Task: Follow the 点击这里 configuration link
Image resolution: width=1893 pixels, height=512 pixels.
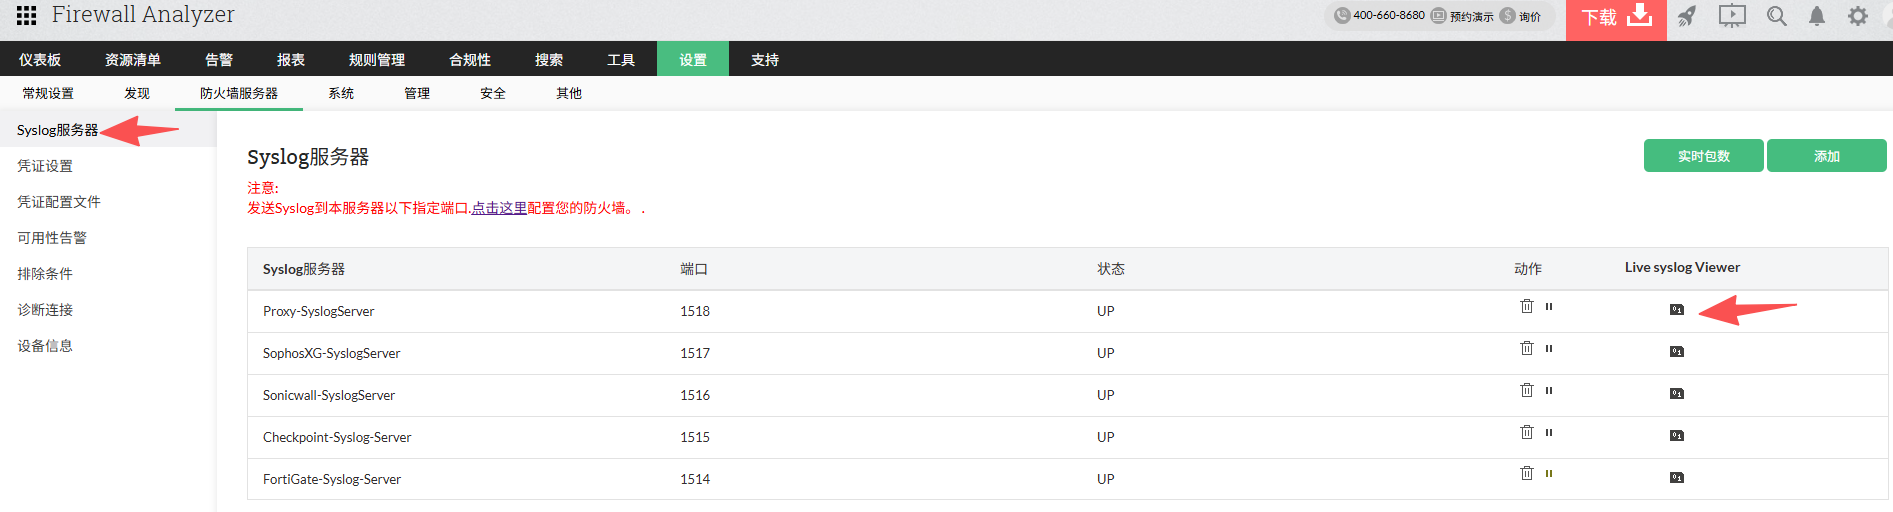Action: point(499,208)
